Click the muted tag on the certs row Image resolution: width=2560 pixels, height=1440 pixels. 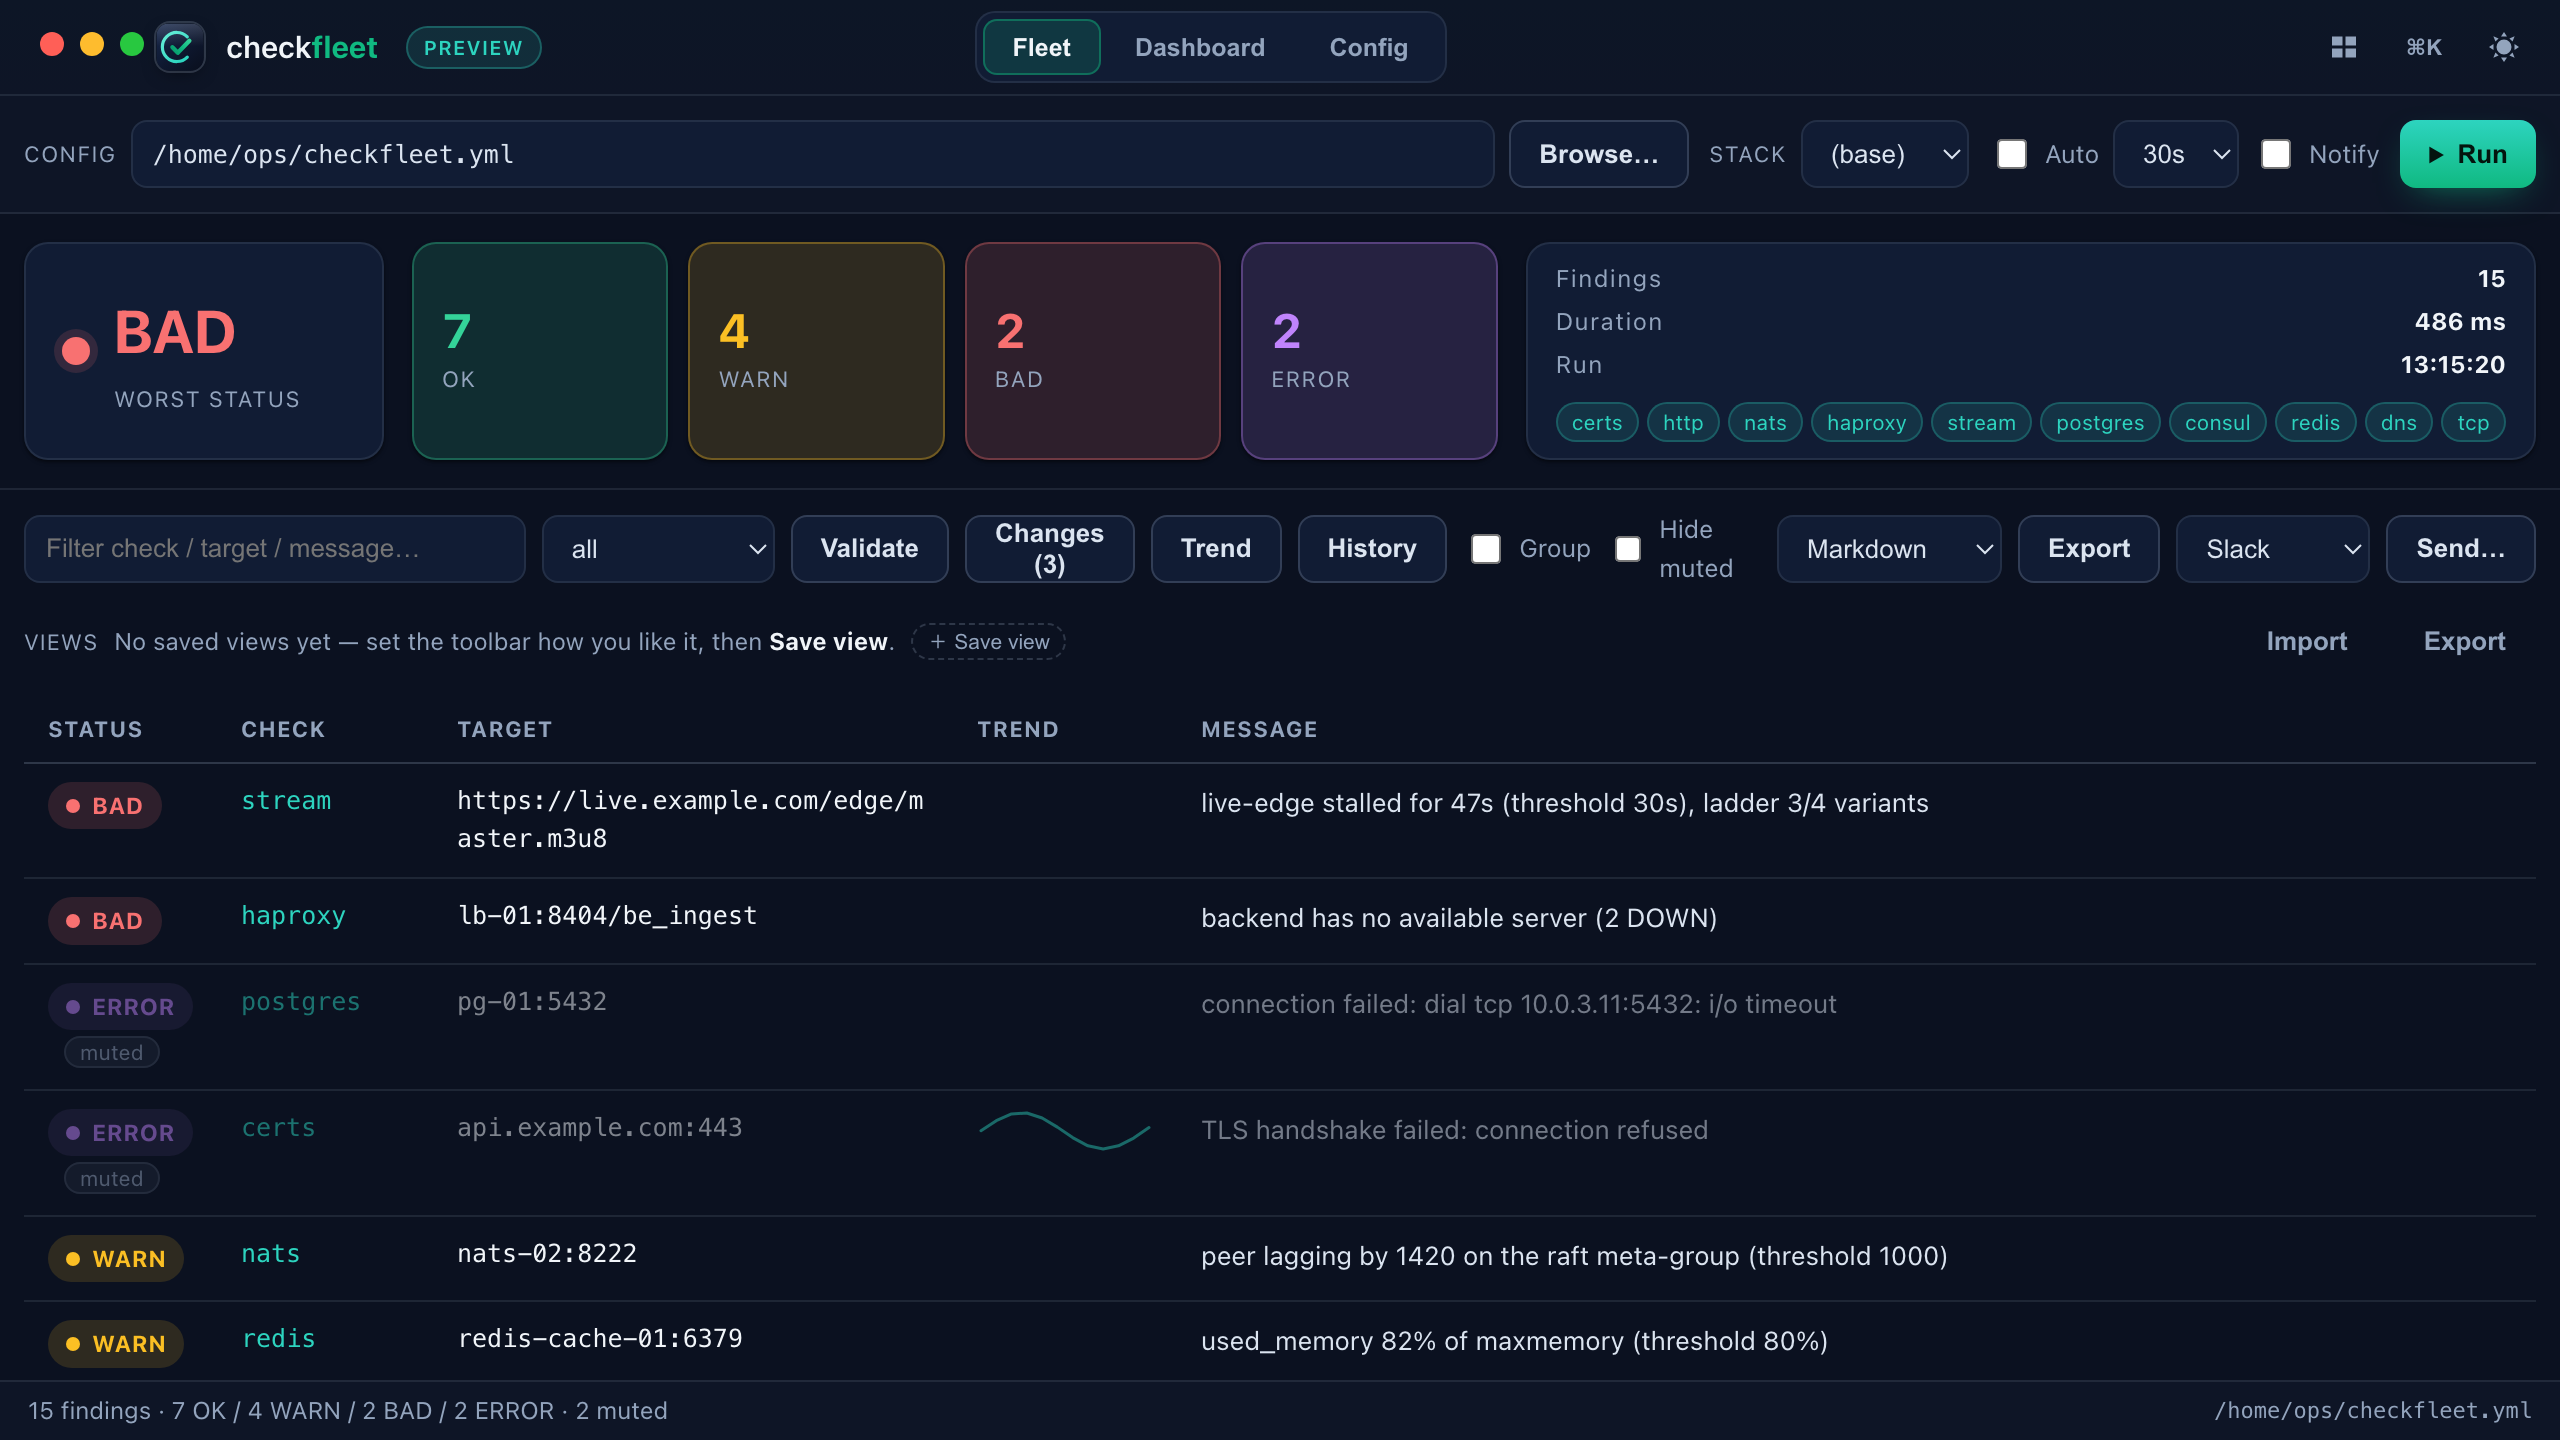tap(112, 1178)
